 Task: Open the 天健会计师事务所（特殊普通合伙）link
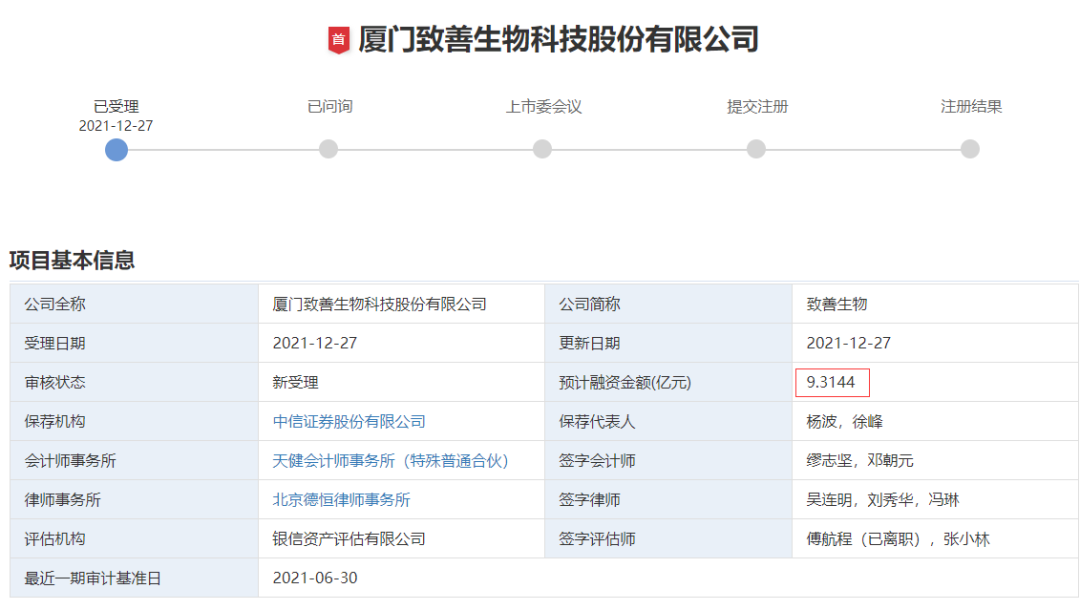[x=391, y=461]
